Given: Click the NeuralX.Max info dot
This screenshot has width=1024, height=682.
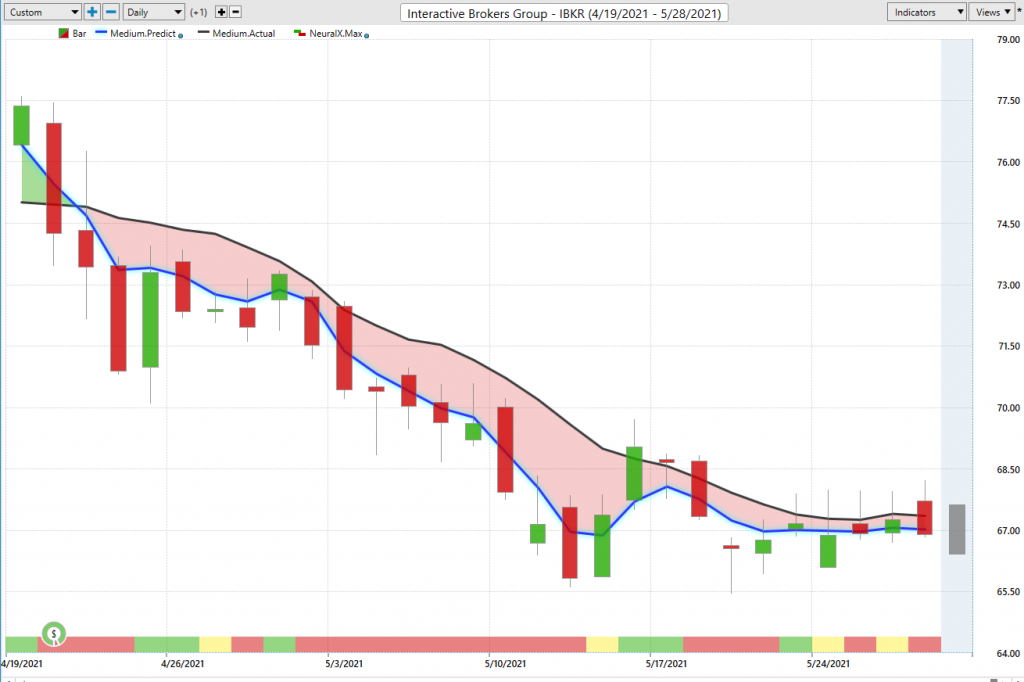Looking at the screenshot, I should click(x=366, y=36).
